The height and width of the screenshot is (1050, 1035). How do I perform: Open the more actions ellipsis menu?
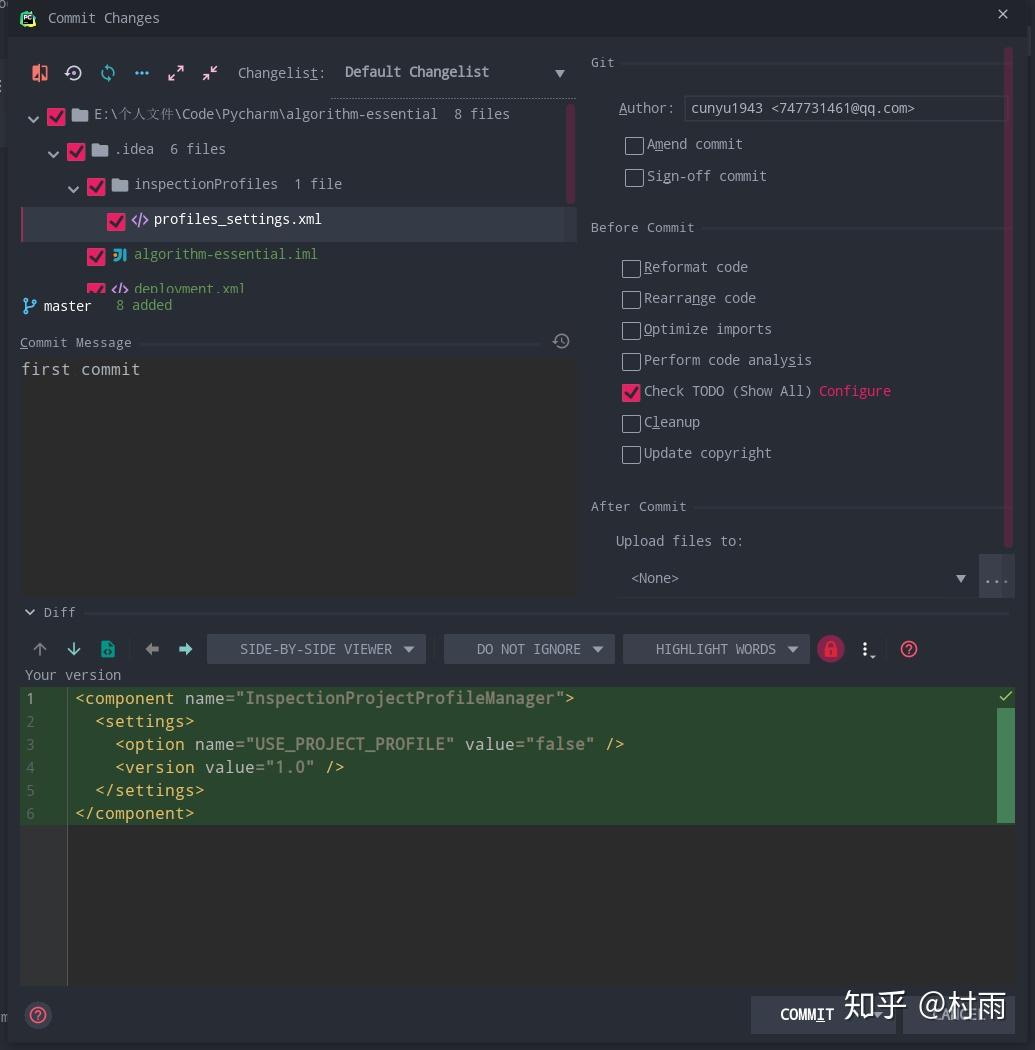pos(142,73)
